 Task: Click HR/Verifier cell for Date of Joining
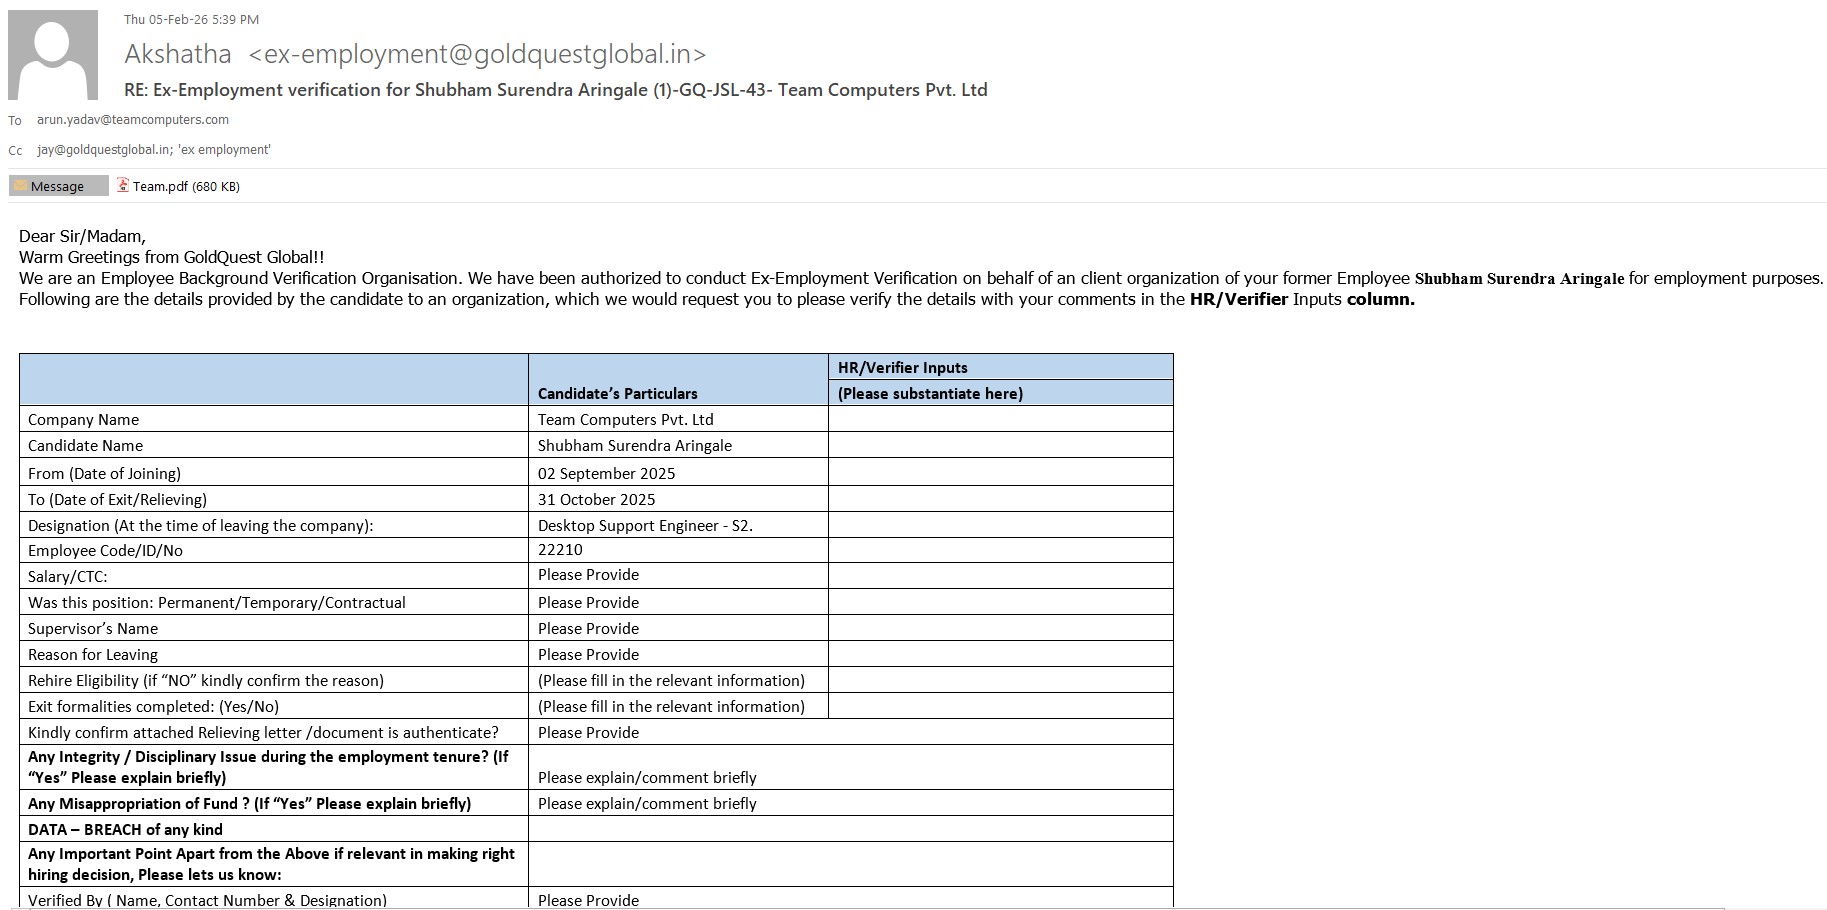[1000, 472]
